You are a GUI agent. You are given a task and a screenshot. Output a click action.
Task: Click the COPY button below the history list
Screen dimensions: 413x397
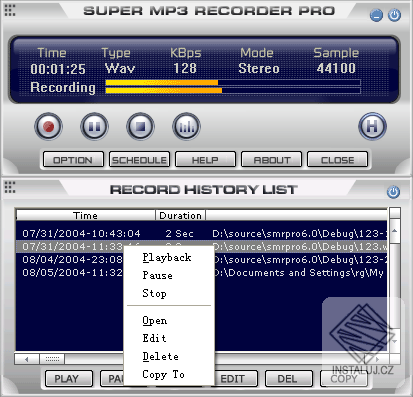344,378
